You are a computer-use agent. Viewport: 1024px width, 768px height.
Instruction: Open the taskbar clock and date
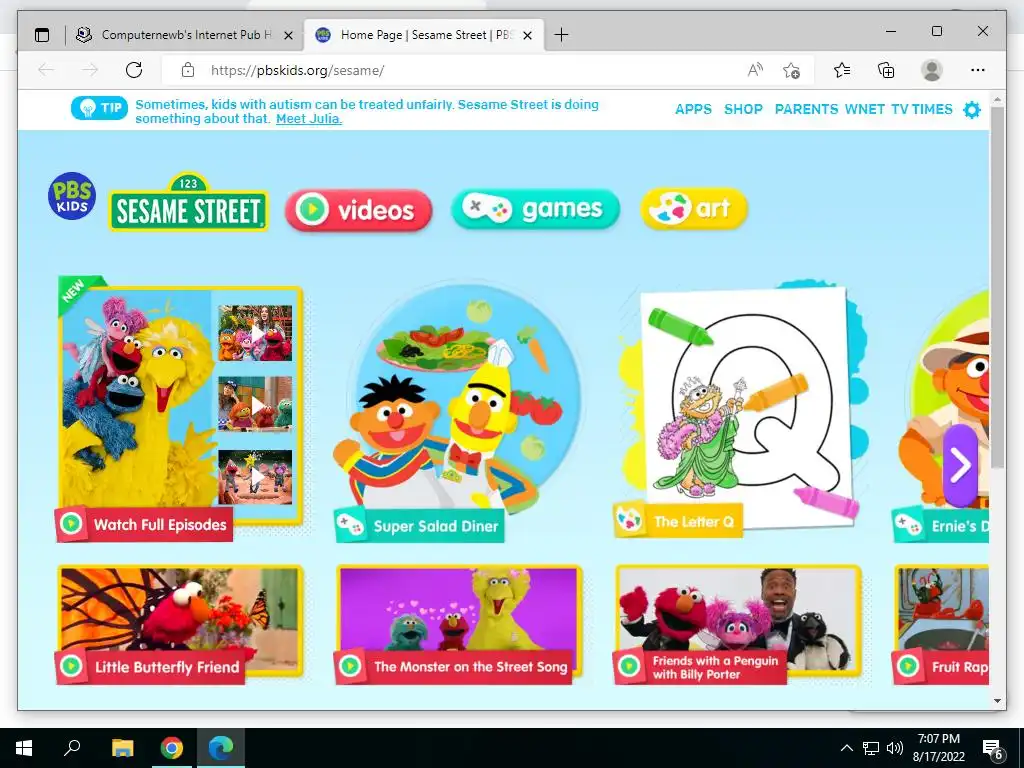click(939, 748)
